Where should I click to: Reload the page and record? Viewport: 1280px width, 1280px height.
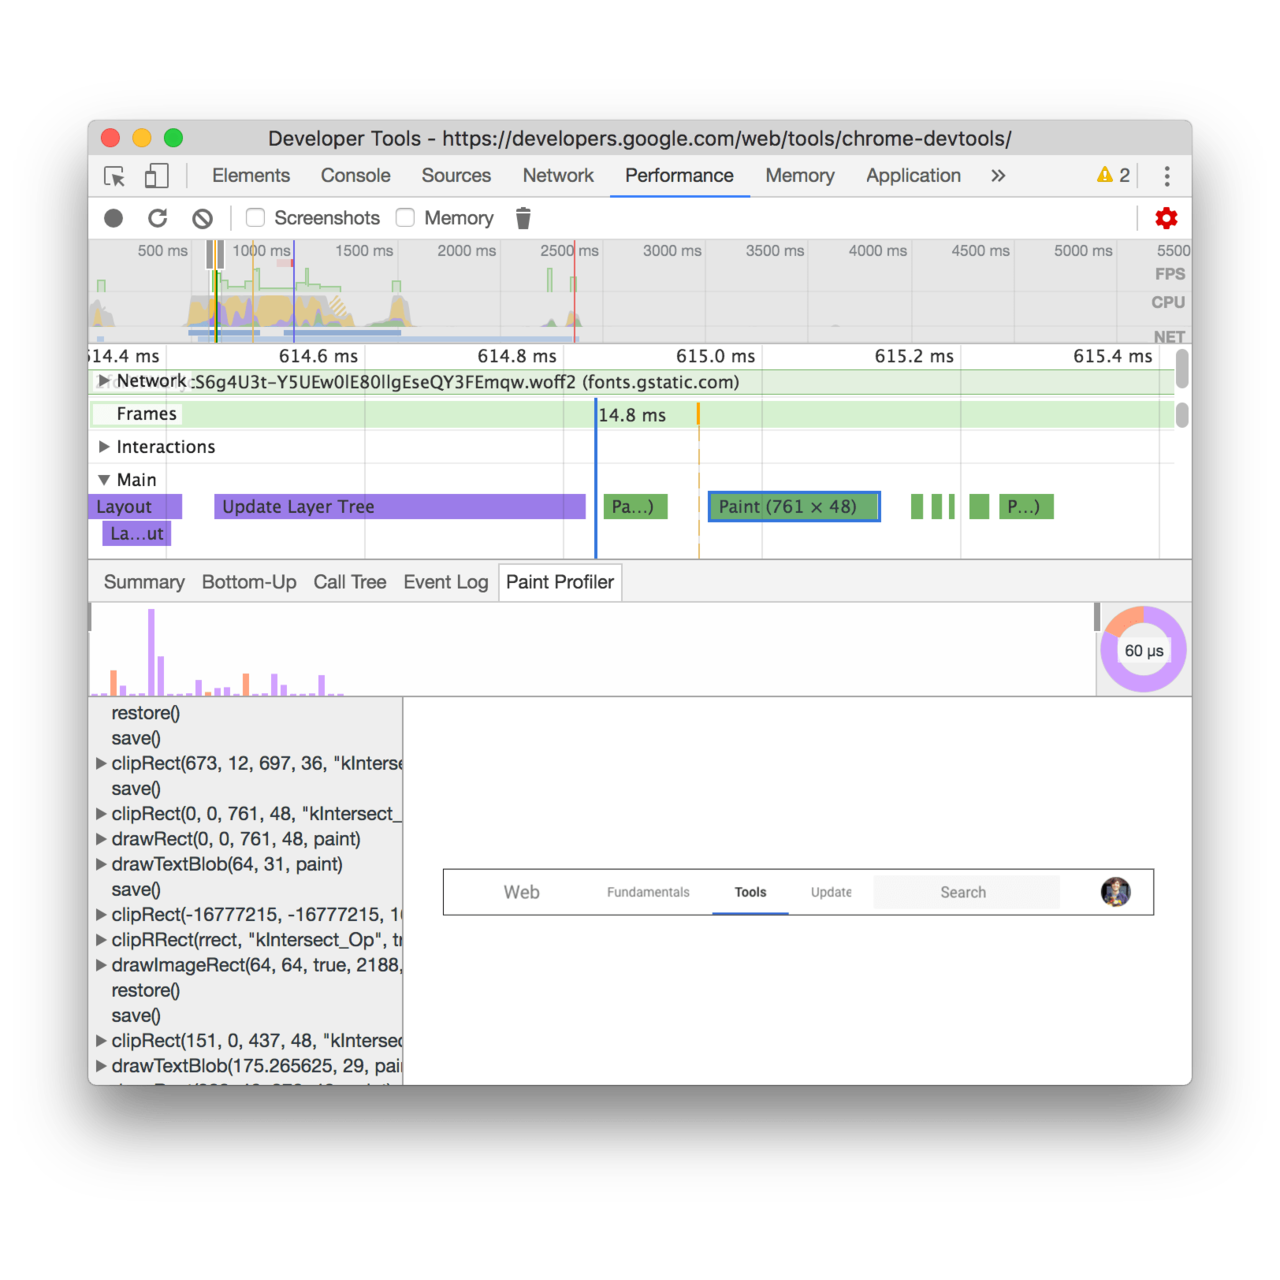coord(158,218)
